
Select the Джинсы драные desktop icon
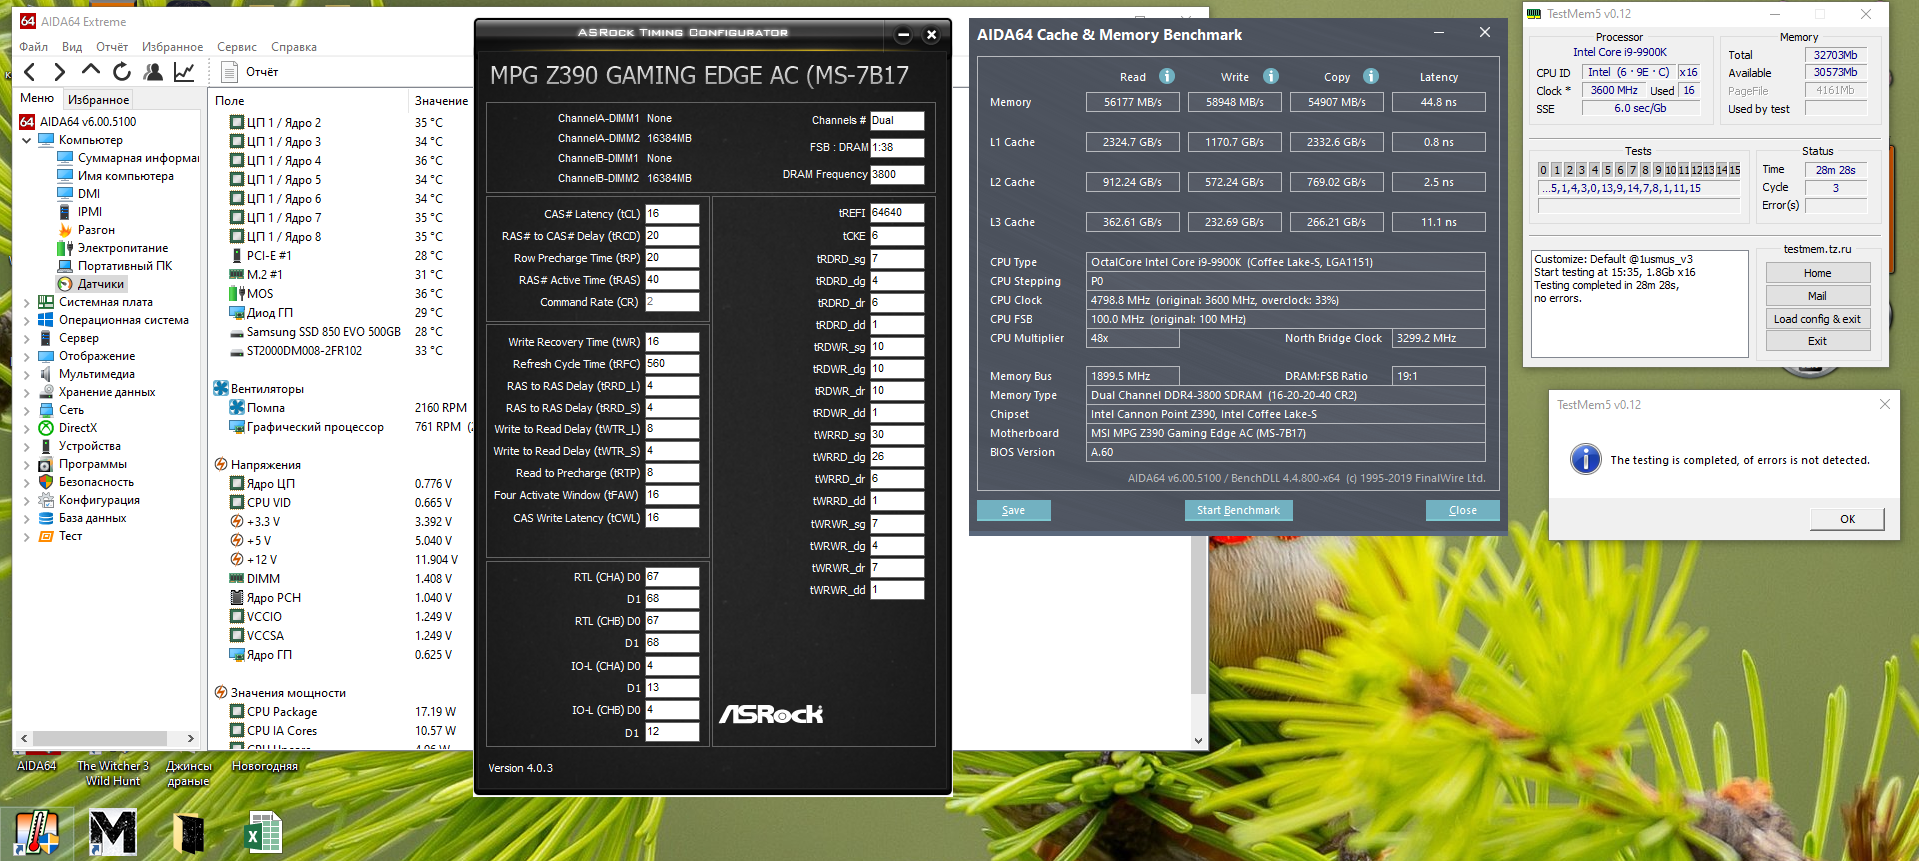point(189,773)
